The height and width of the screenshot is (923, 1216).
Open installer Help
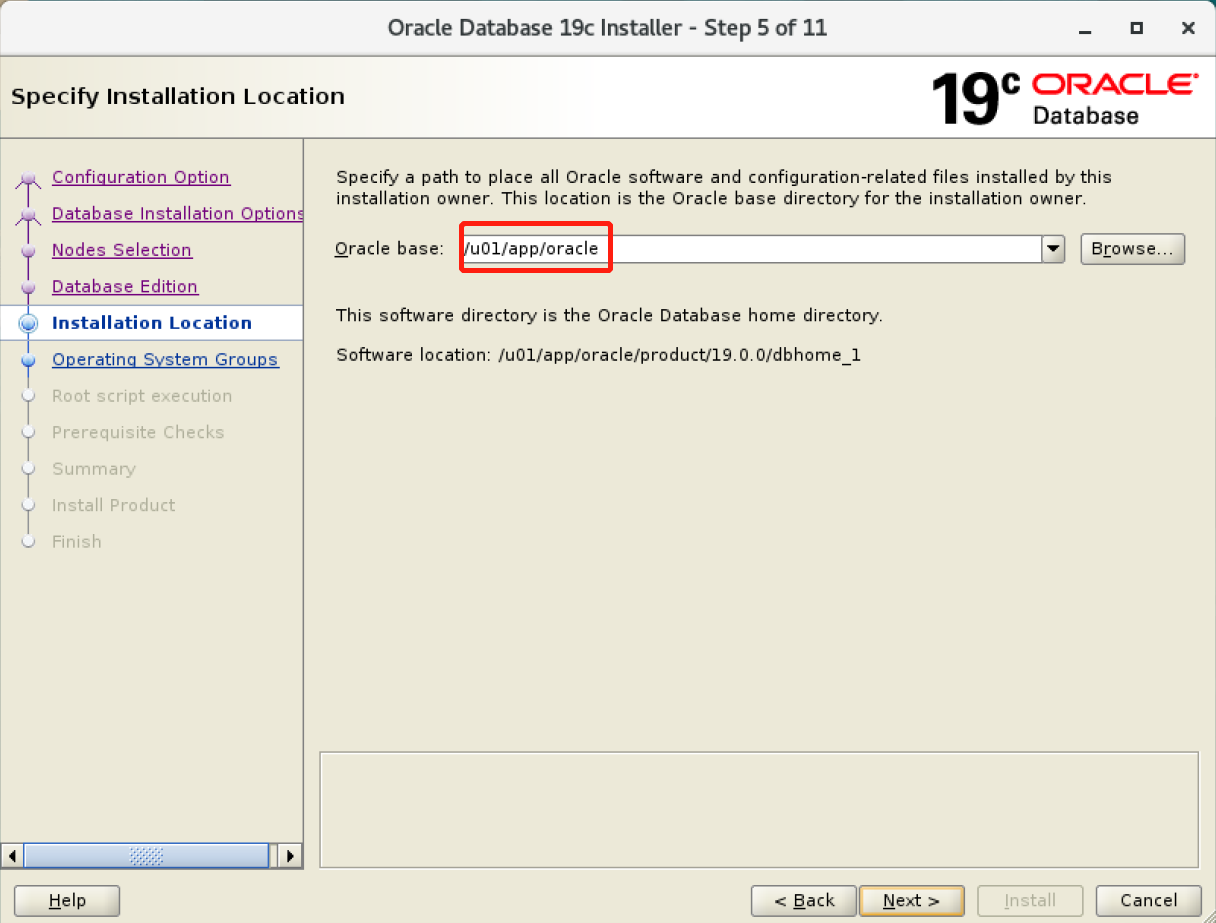(x=67, y=901)
